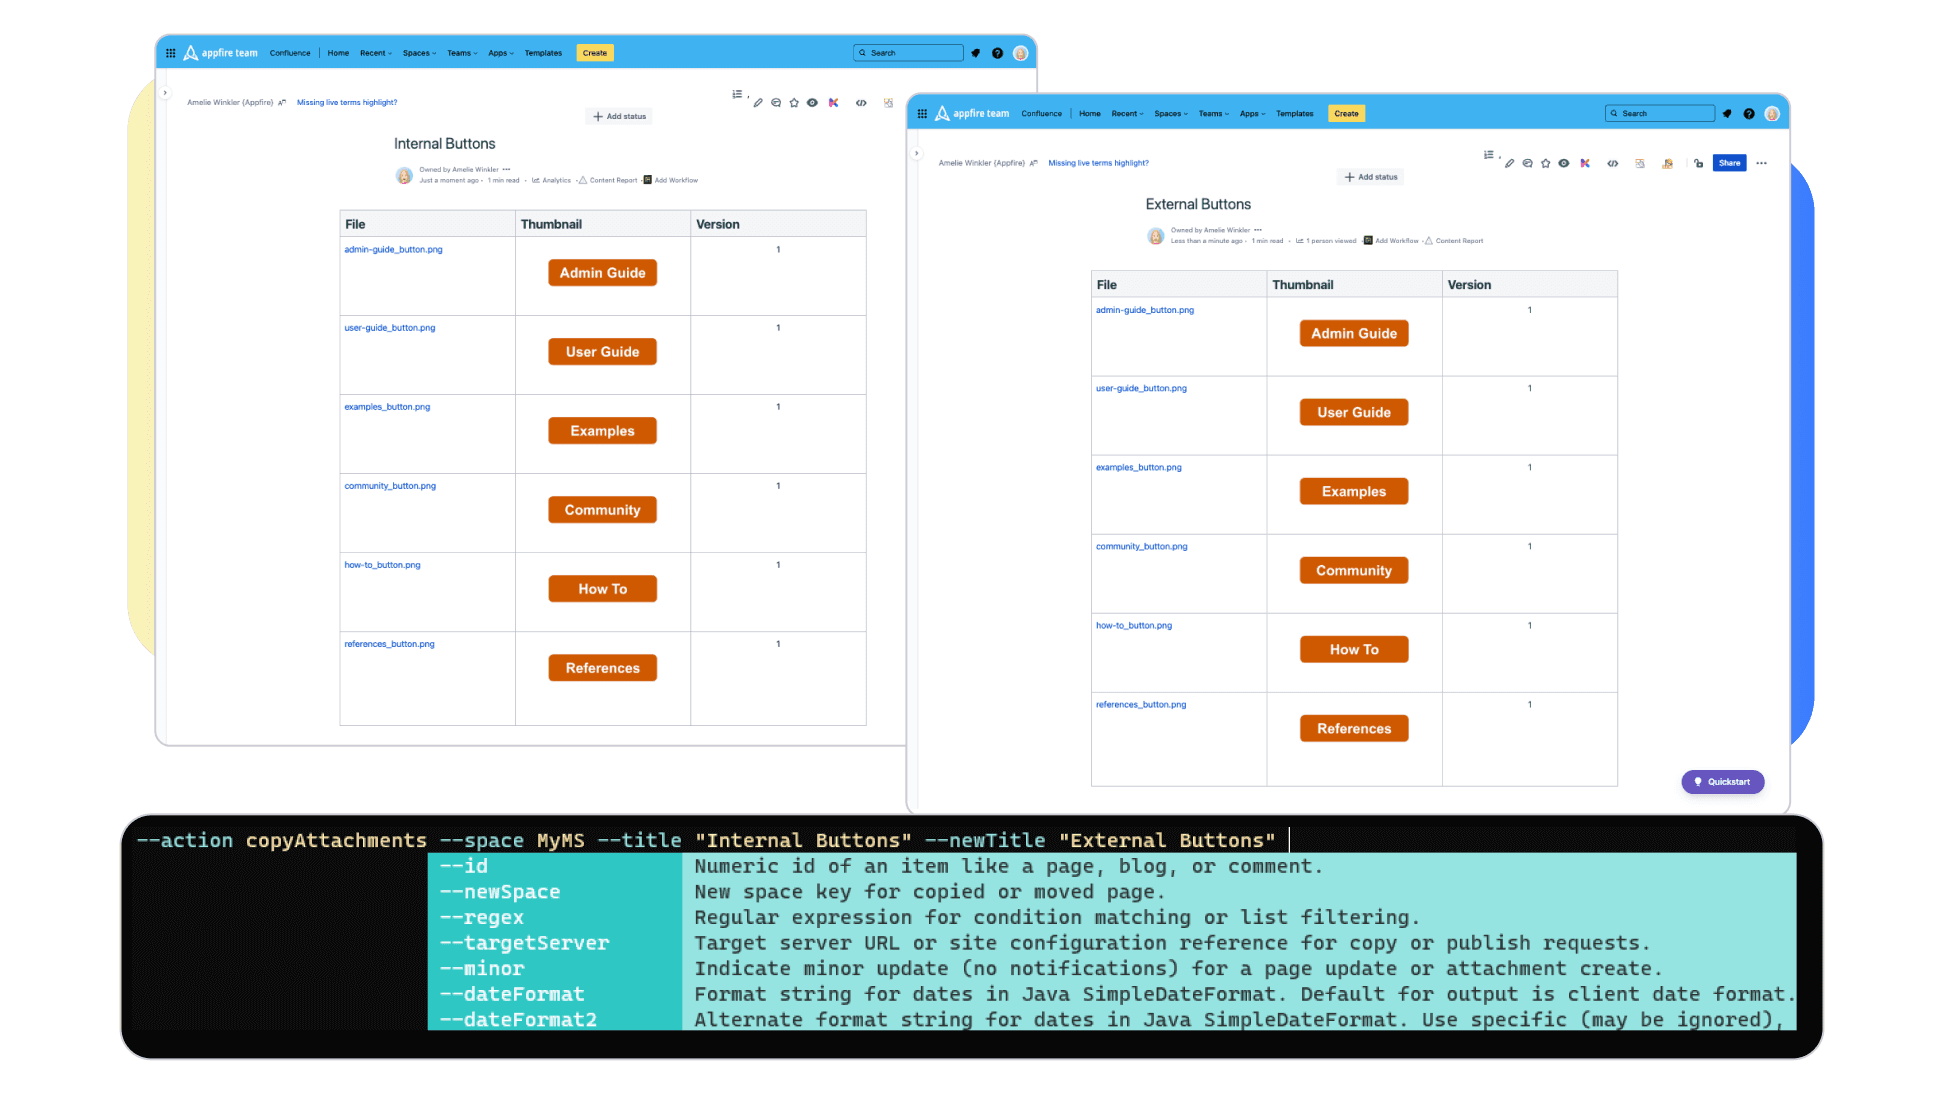Viewport: 1944px width, 1096px height.
Task: Click the Confluence menu item in the navigation bar
Action: pos(1042,113)
